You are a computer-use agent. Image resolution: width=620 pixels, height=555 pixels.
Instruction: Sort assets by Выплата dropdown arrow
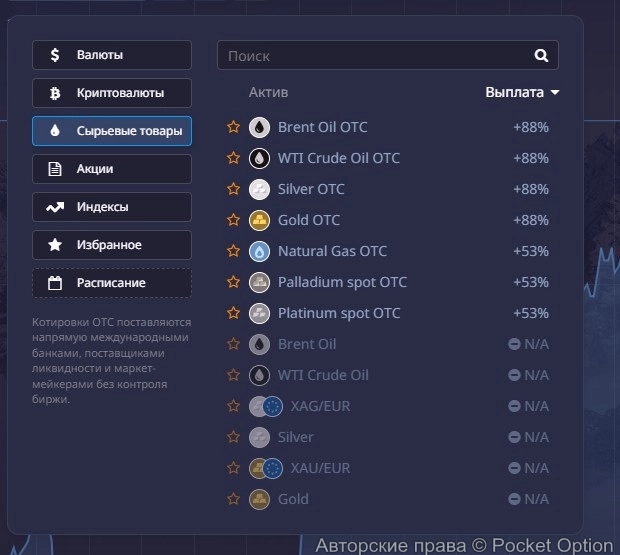[x=554, y=93]
